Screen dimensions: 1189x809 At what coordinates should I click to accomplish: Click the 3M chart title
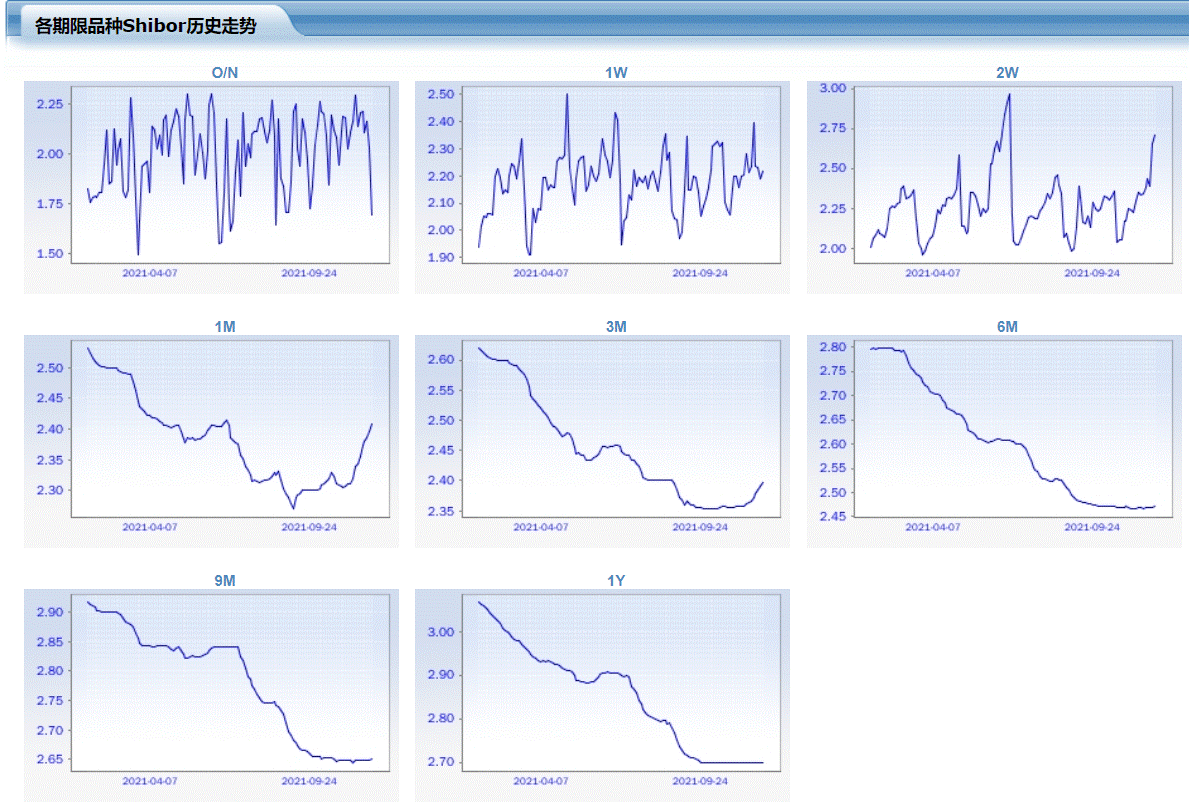click(616, 327)
